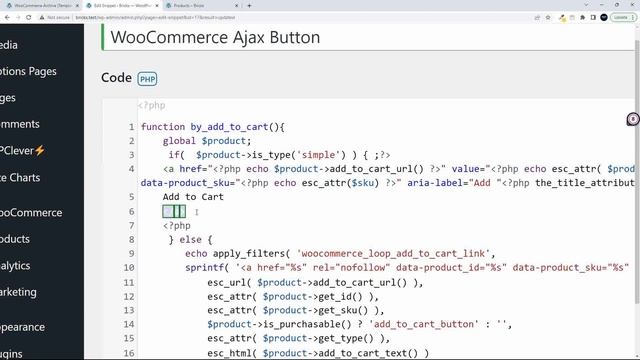Screen dimensions: 640x360
Task: Close the Products browser tab
Action: pyautogui.click(x=237, y=6)
